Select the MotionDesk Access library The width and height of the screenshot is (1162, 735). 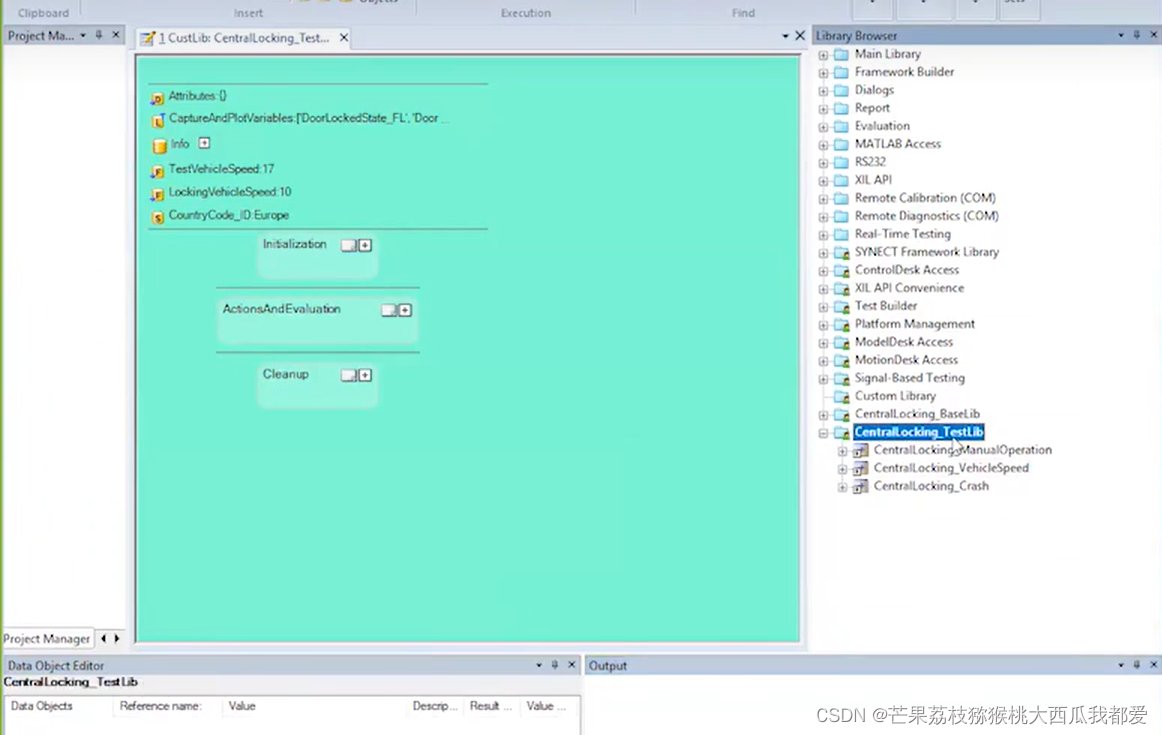[x=906, y=360]
